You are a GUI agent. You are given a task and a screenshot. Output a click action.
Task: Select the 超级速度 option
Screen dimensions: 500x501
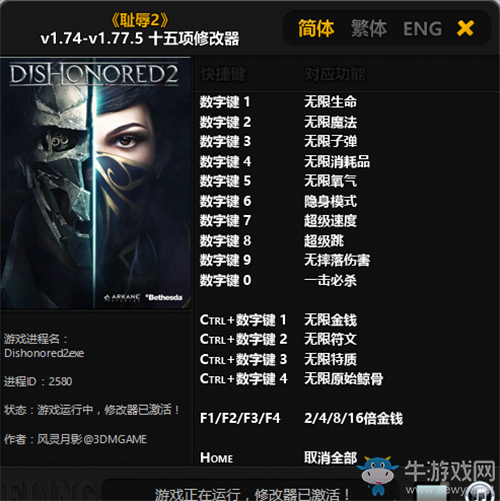pyautogui.click(x=330, y=221)
